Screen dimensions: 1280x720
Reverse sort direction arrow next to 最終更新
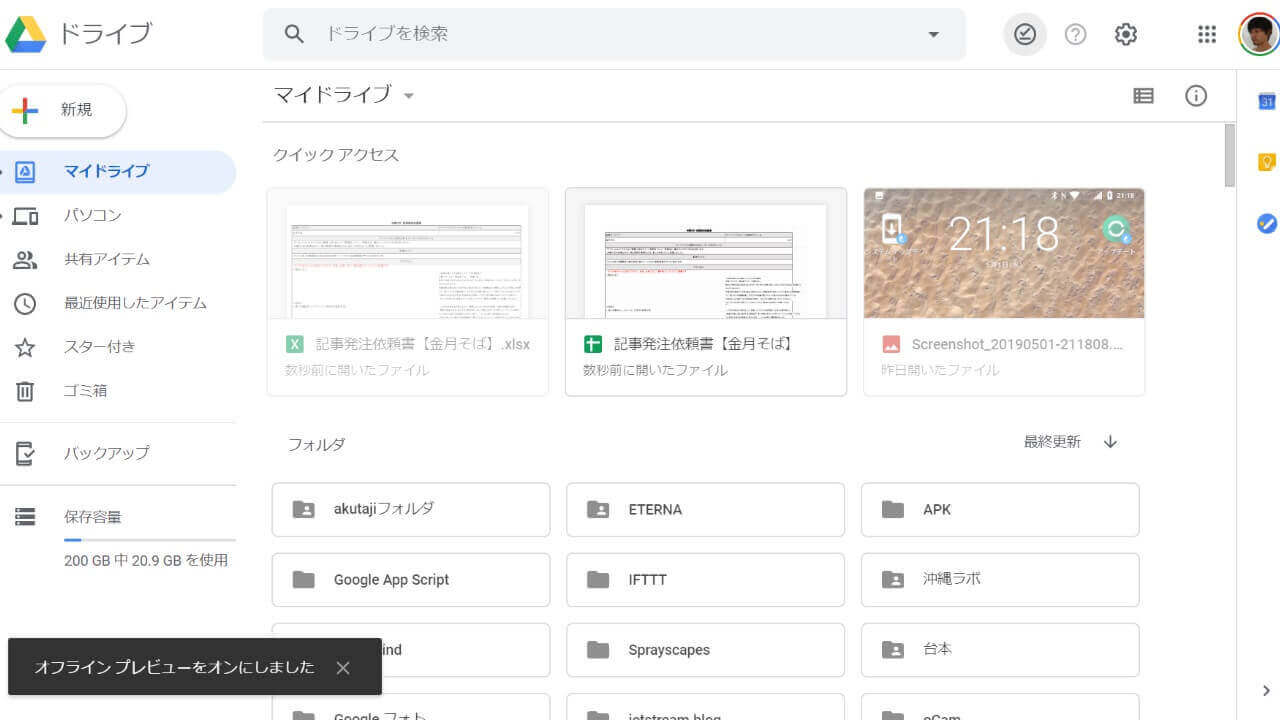[x=1110, y=442]
